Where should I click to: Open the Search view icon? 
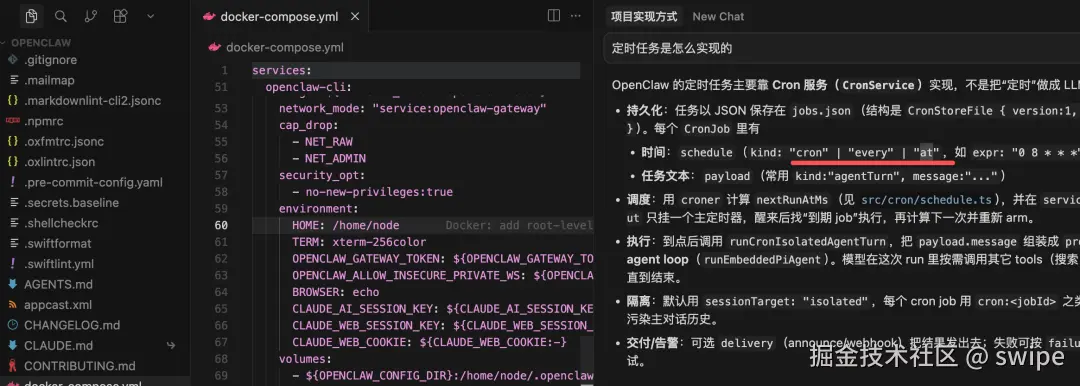click(61, 16)
